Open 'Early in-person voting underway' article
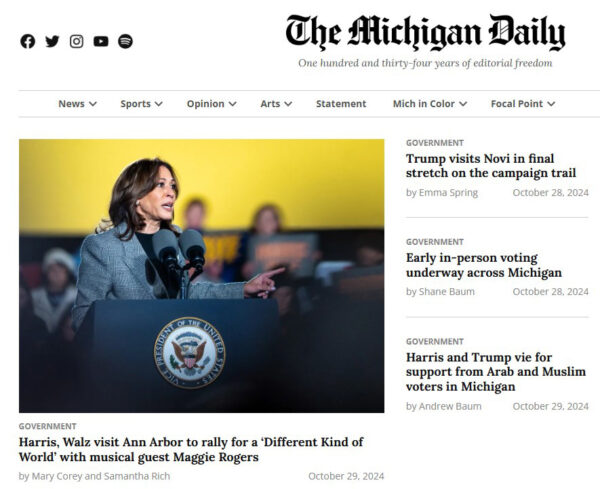Image resolution: width=600 pixels, height=489 pixels. point(484,265)
